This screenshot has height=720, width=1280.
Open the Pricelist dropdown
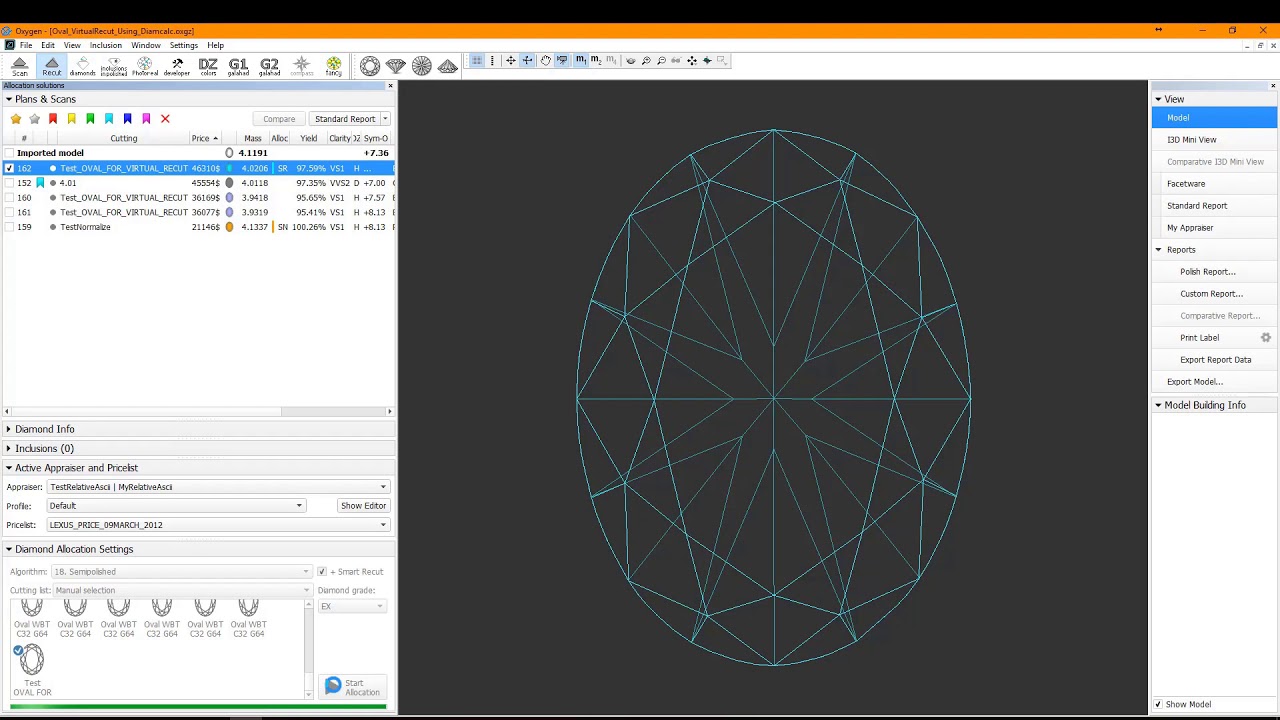tap(218, 525)
